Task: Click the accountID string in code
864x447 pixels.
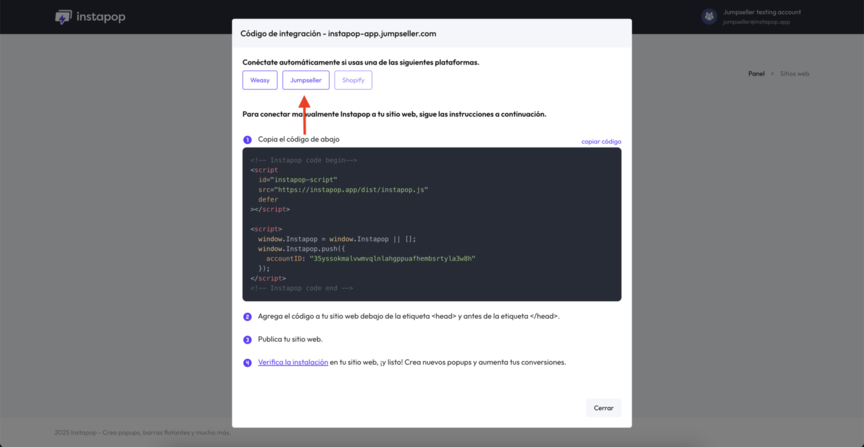Action: point(392,258)
